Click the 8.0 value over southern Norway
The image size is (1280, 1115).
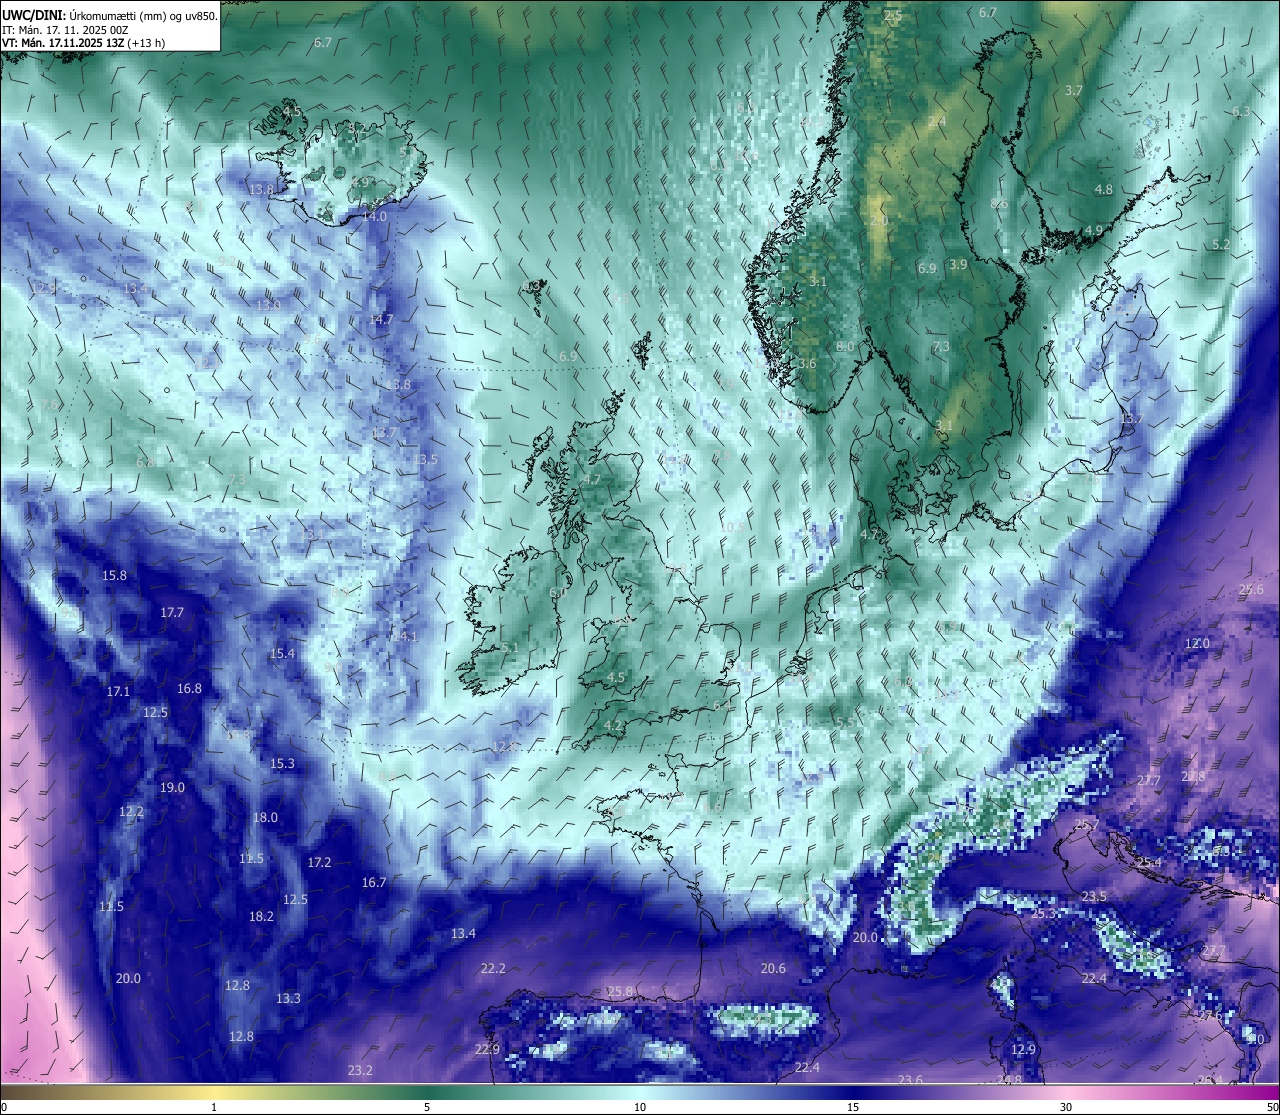click(x=845, y=347)
